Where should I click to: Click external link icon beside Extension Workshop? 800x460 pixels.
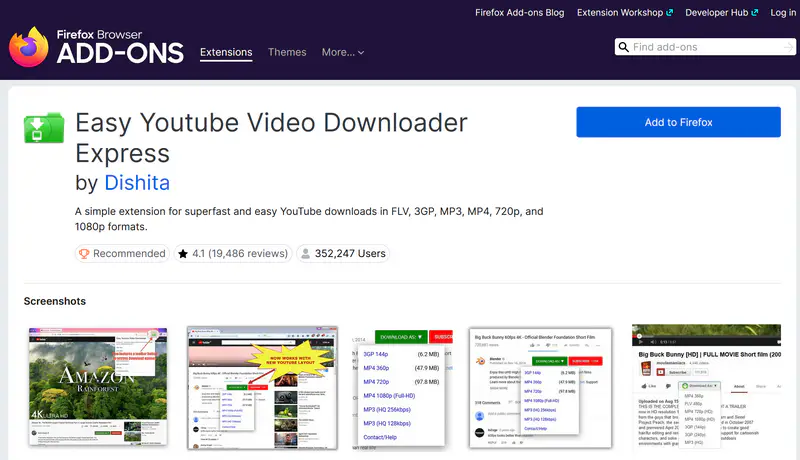(669, 13)
